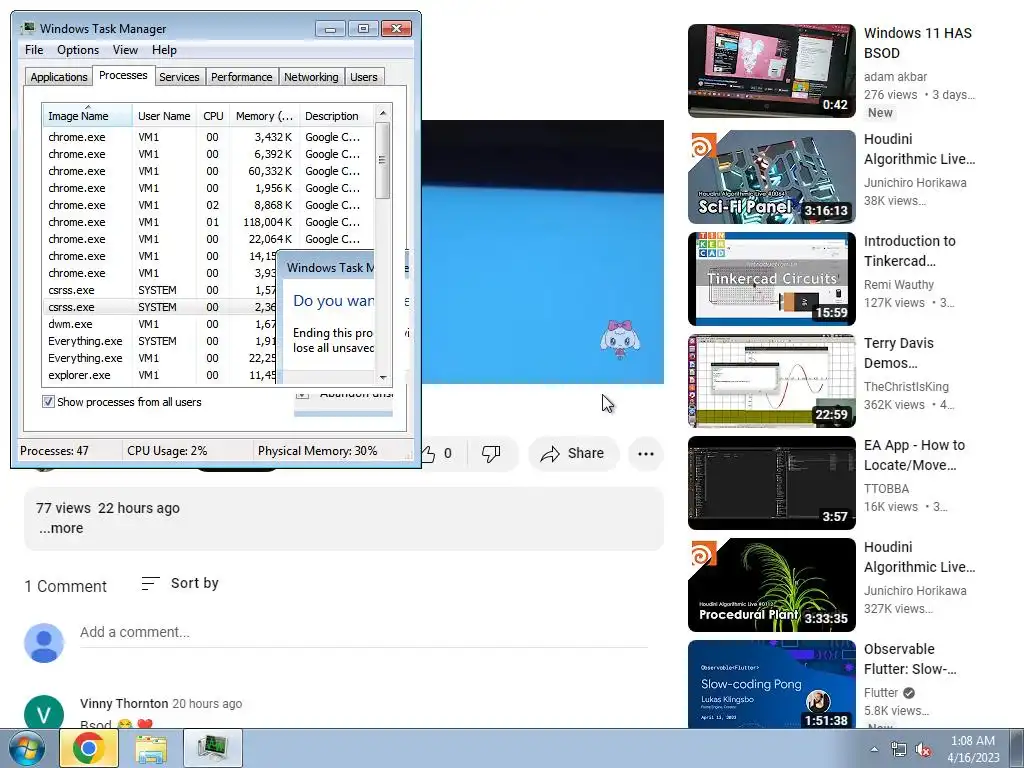Switch to the Users tab

(x=364, y=77)
